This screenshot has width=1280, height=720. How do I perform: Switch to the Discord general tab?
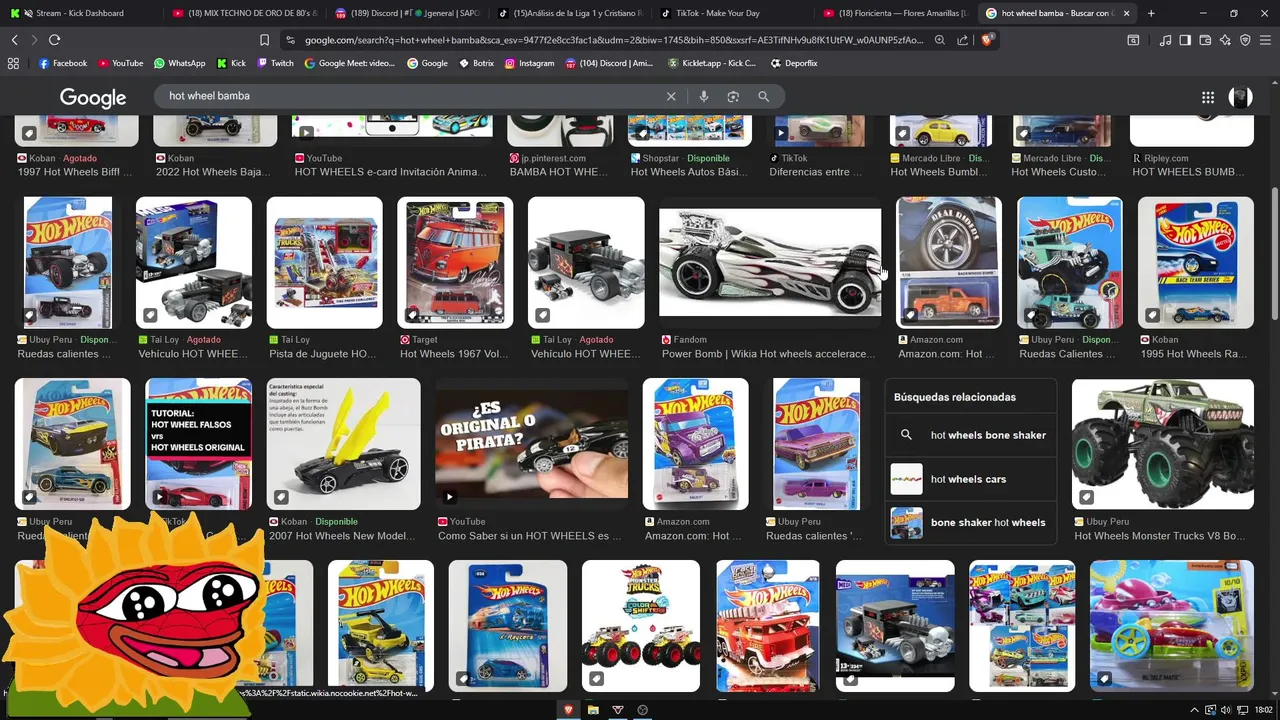click(407, 13)
